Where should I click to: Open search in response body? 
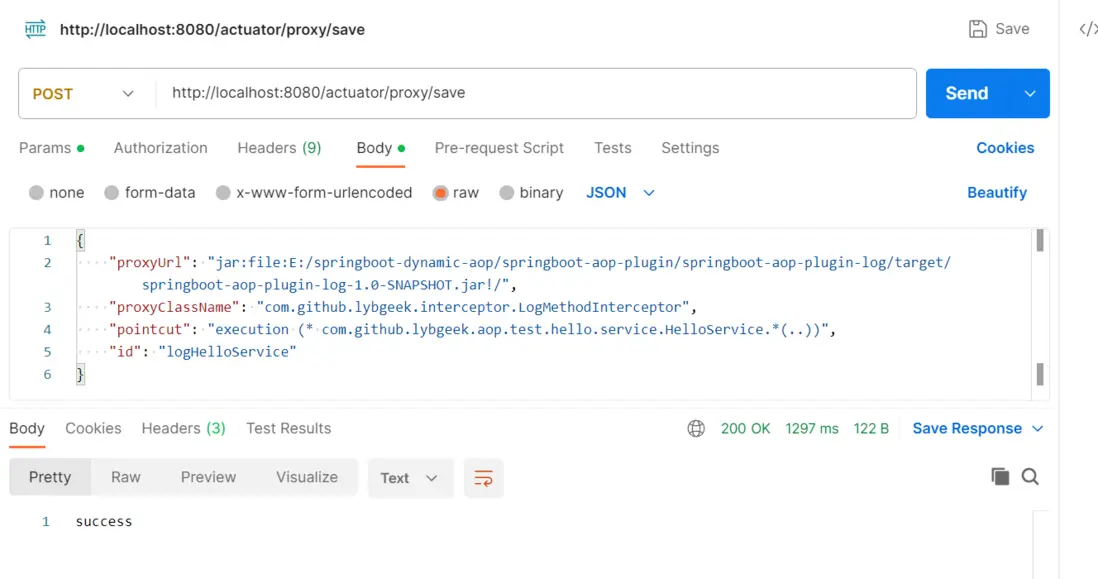(x=1030, y=477)
